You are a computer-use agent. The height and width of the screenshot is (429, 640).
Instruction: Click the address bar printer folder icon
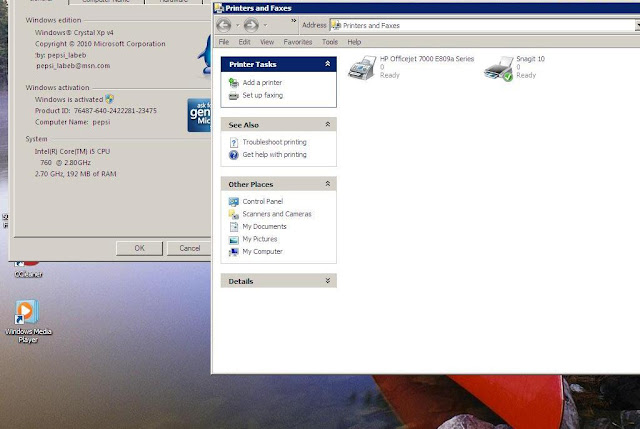tap(336, 25)
